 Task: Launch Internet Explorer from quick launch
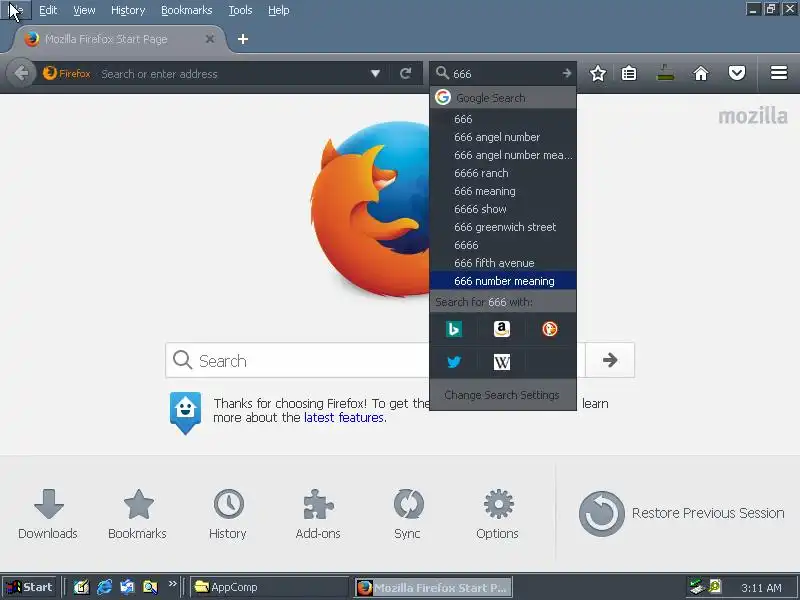point(105,587)
